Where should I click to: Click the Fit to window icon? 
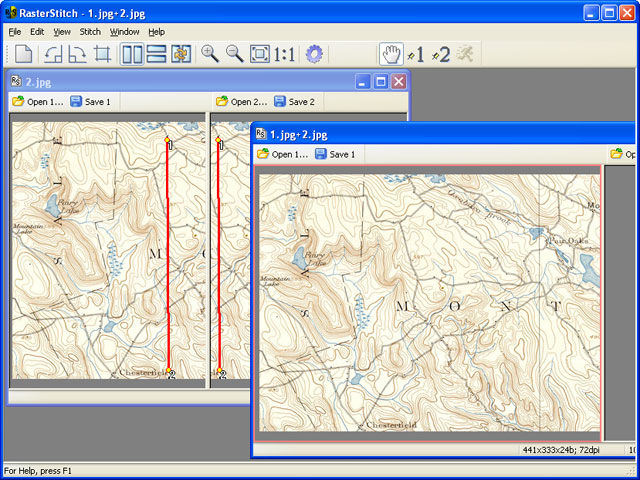[x=260, y=54]
